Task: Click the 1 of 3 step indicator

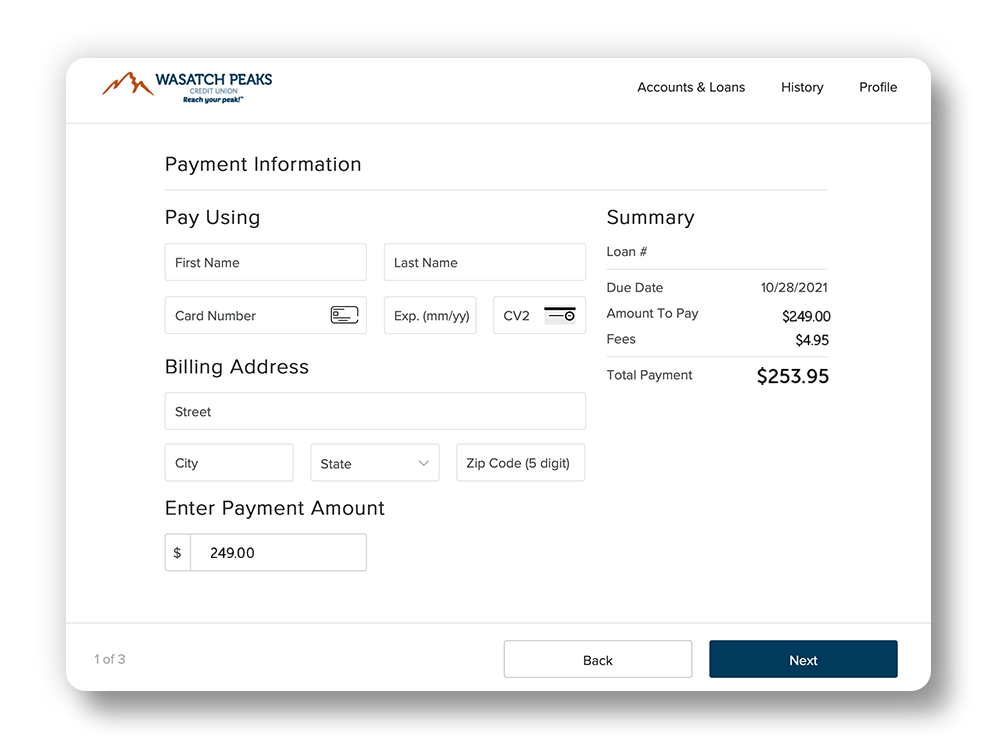Action: [x=109, y=659]
